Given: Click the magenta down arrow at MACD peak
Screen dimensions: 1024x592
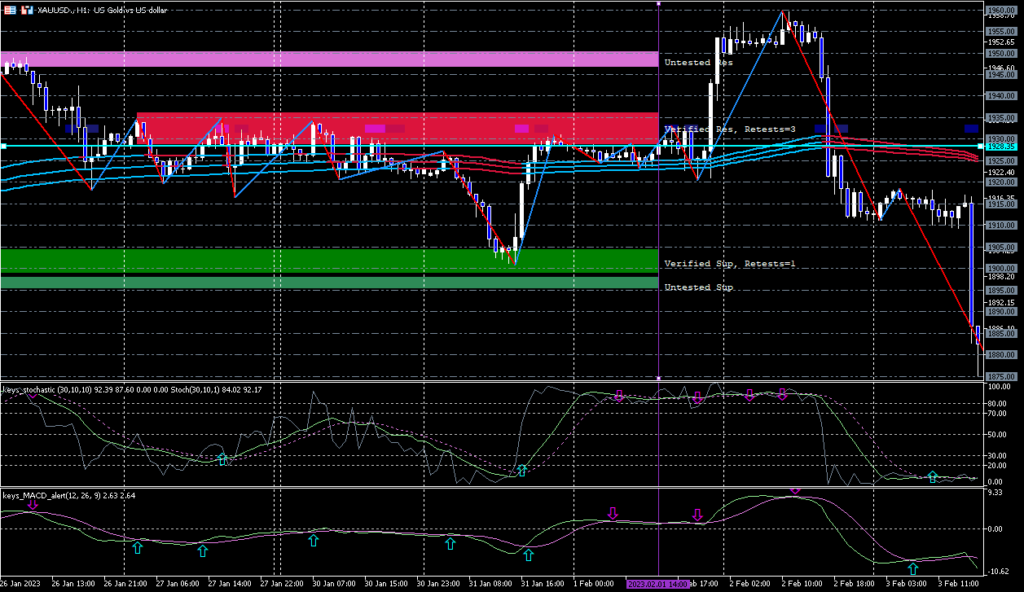Looking at the screenshot, I should coord(795,491).
